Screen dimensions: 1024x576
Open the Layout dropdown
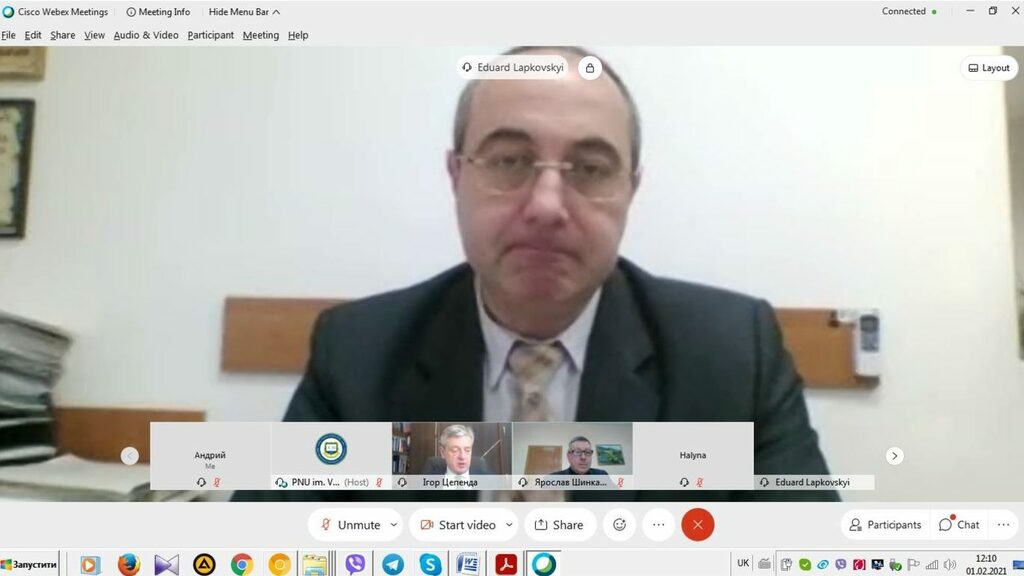point(989,68)
